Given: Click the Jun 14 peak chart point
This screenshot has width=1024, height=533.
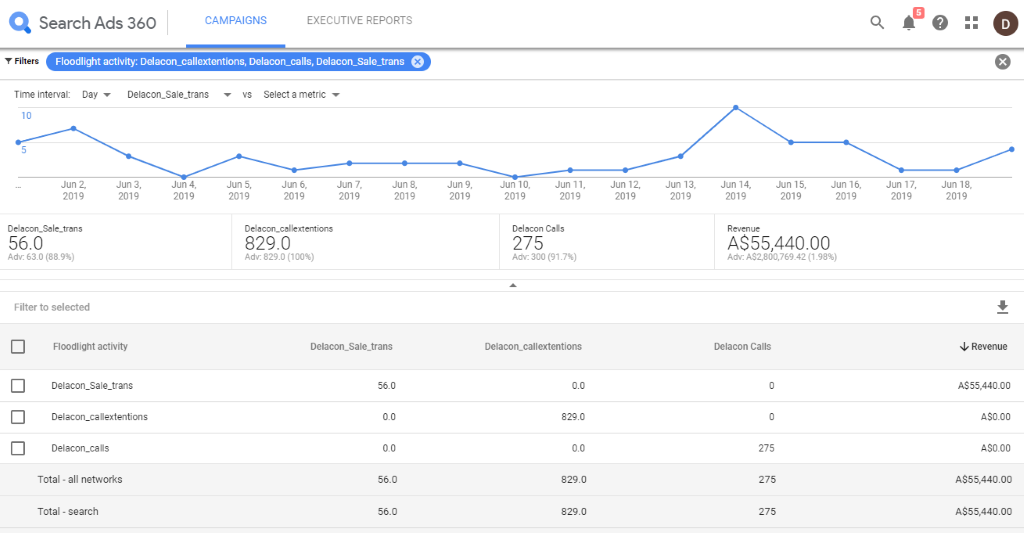Looking at the screenshot, I should (x=735, y=108).
